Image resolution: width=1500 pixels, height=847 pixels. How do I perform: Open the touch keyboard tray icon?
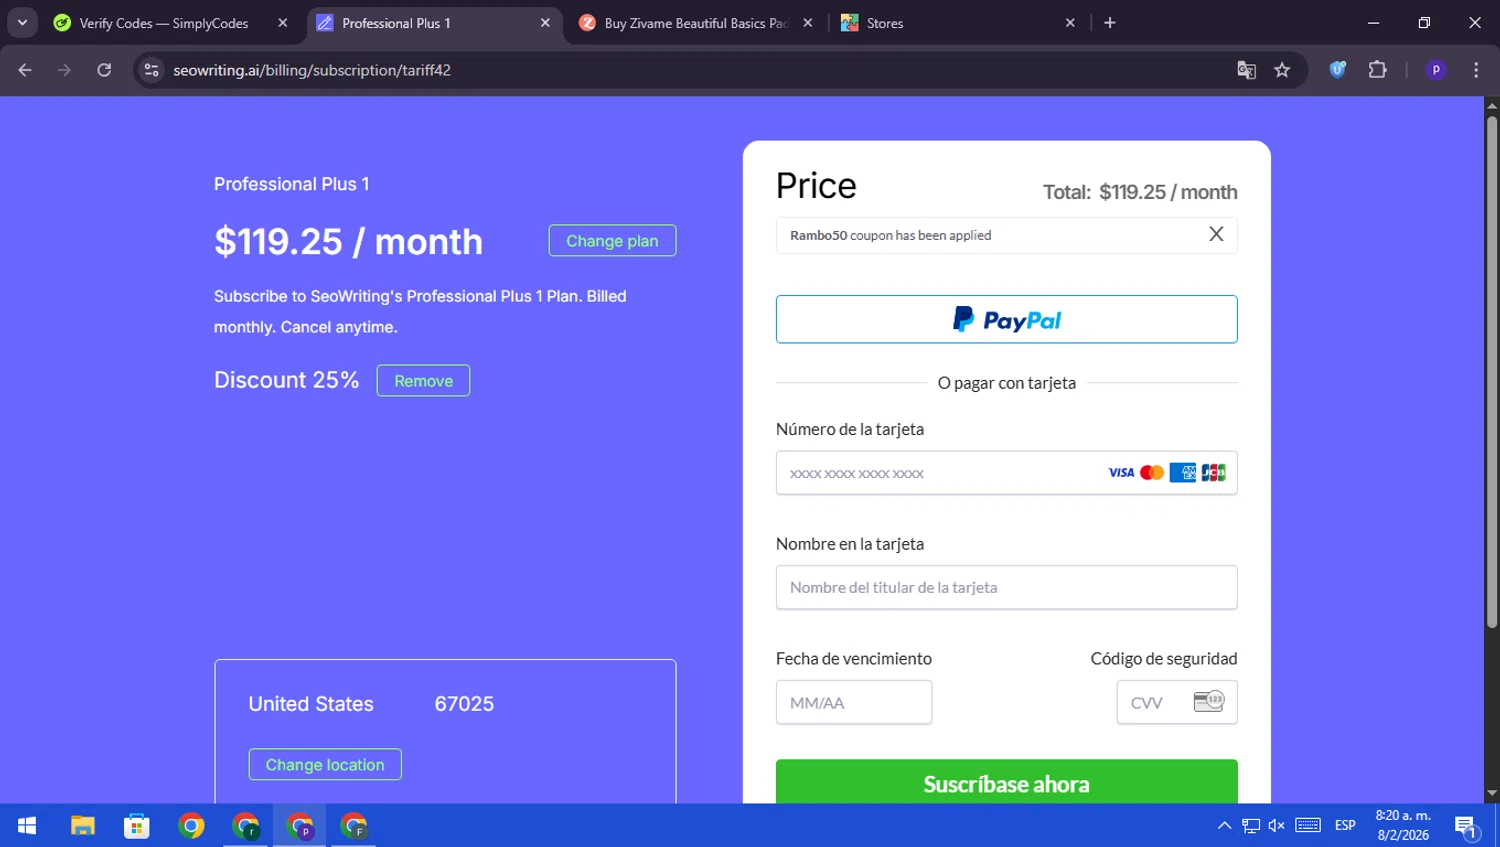[x=1308, y=826]
